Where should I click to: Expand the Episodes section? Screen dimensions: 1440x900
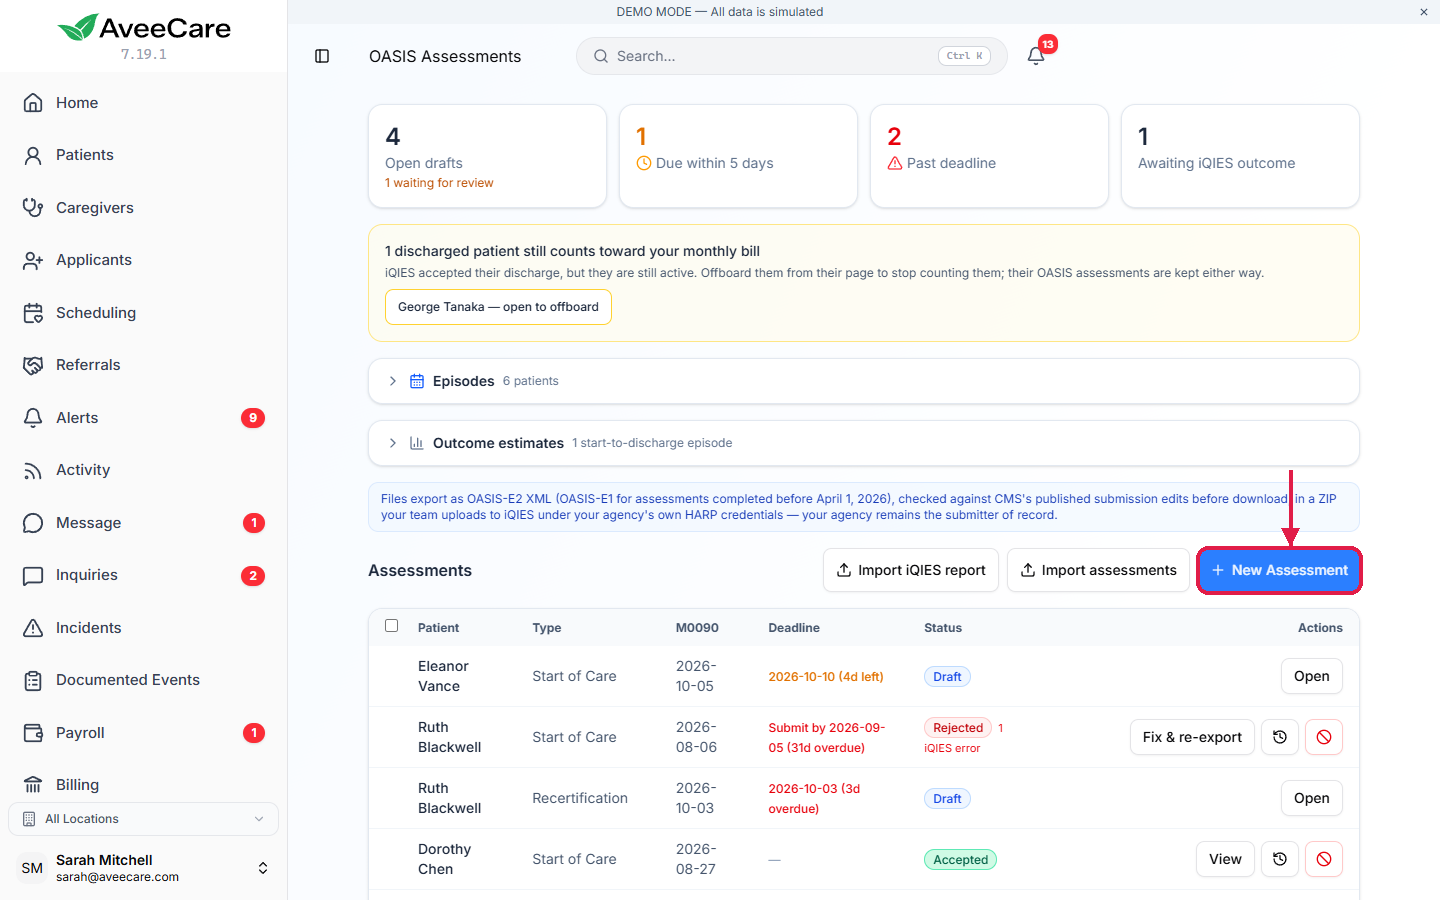(x=864, y=381)
